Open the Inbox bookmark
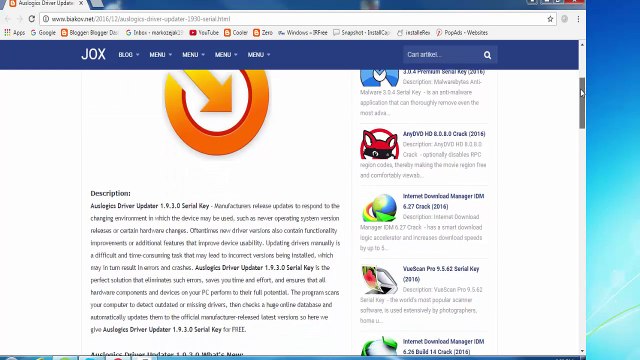The height and width of the screenshot is (360, 640). 154,33
